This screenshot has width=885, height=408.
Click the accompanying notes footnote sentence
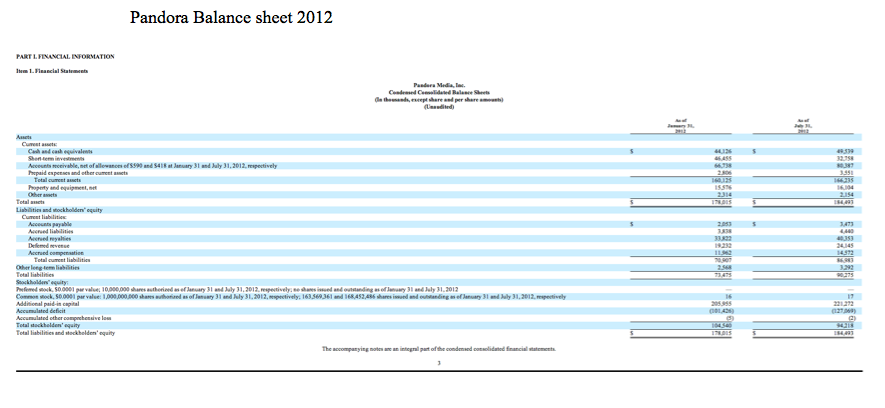(439, 349)
